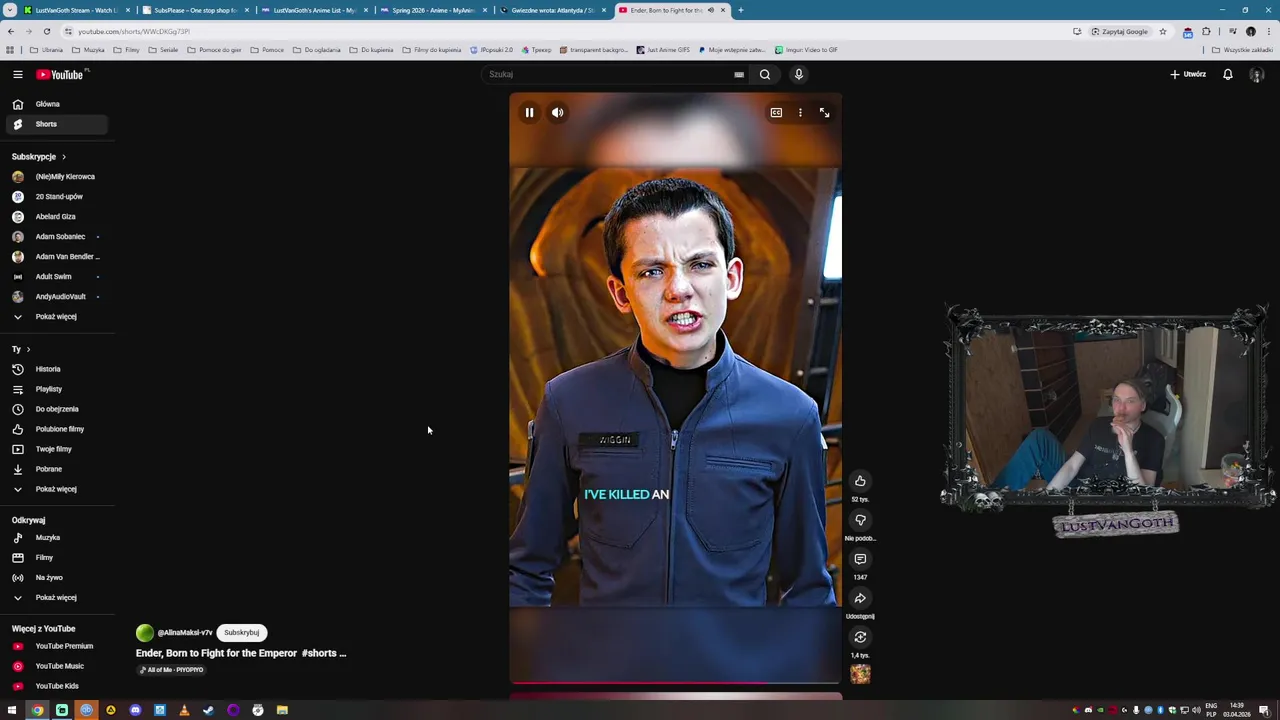This screenshot has height=720, width=1280.
Task: Open the Utwórz create button
Action: [1188, 74]
